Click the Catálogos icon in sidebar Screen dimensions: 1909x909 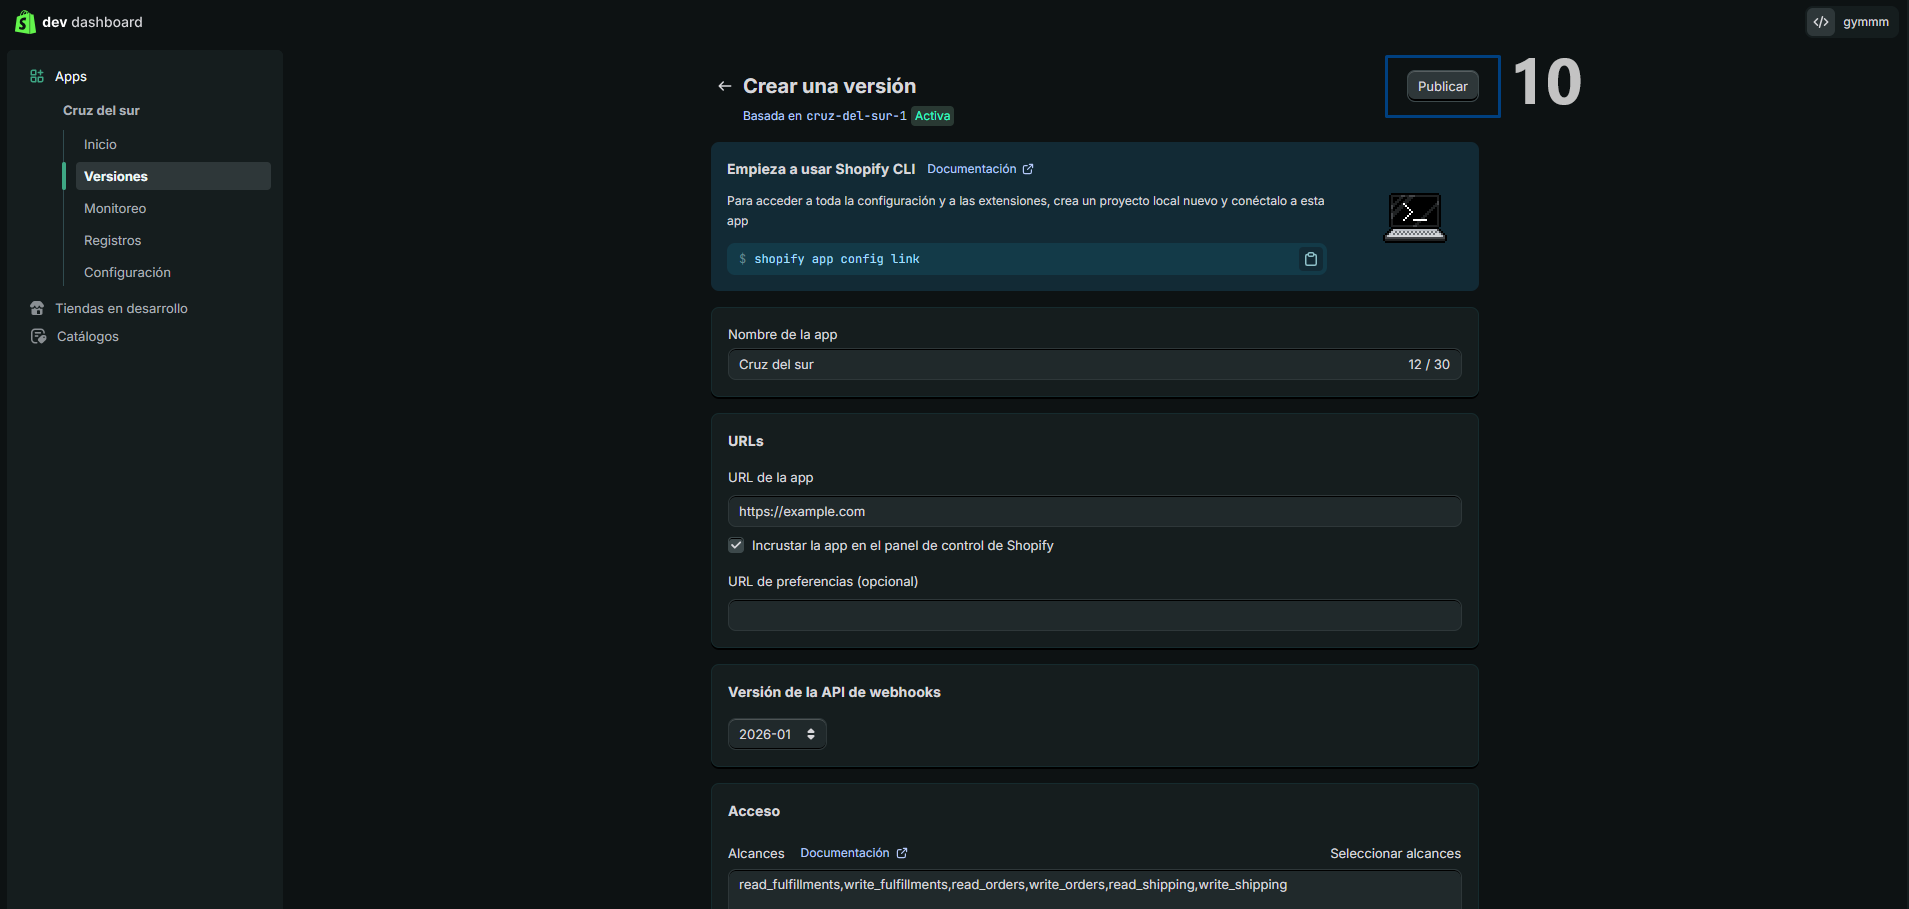pyautogui.click(x=38, y=337)
